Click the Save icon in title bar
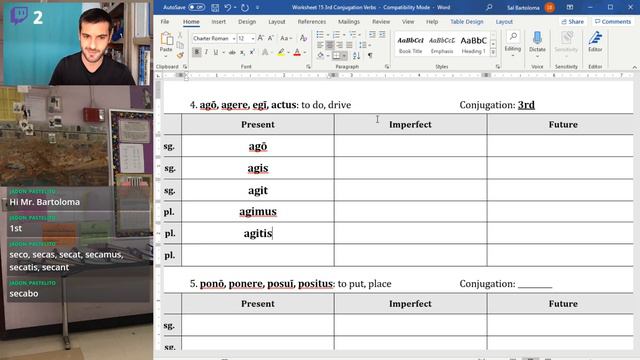Image resolution: width=640 pixels, height=360 pixels. point(215,7)
